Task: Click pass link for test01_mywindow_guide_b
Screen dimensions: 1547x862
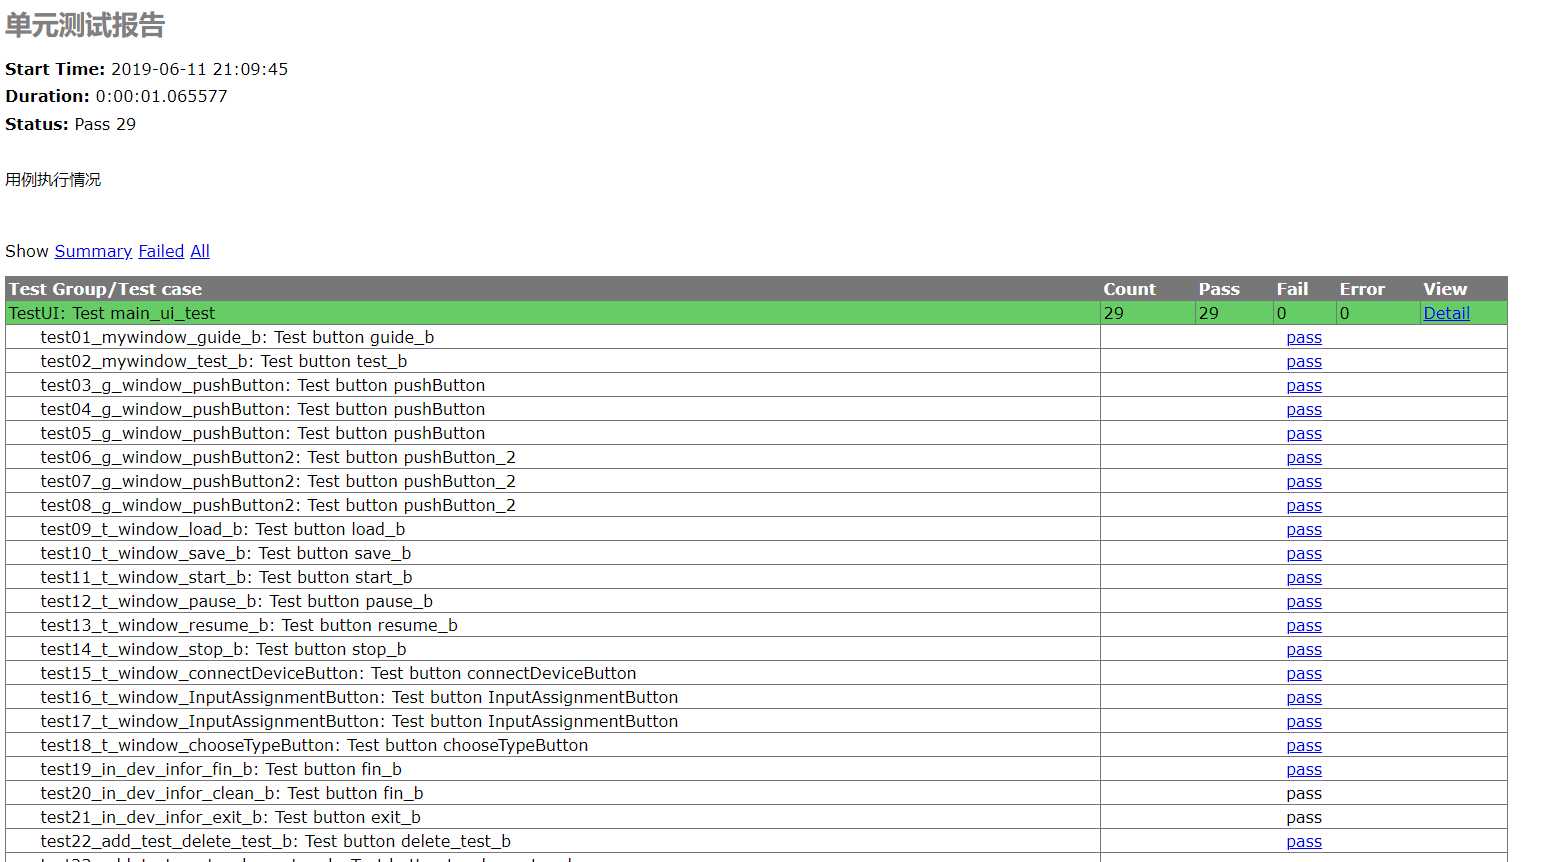Action: pos(1304,337)
